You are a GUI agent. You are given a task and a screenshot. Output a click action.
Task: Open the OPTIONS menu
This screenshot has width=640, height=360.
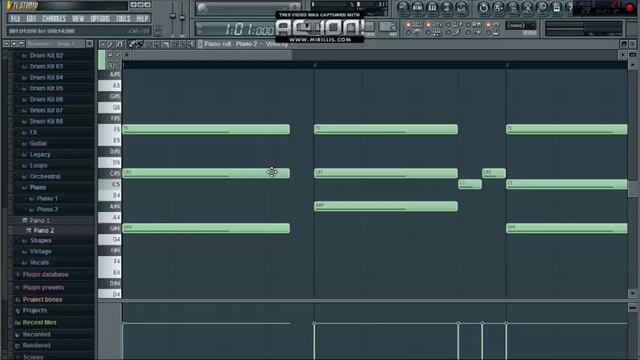coord(100,19)
